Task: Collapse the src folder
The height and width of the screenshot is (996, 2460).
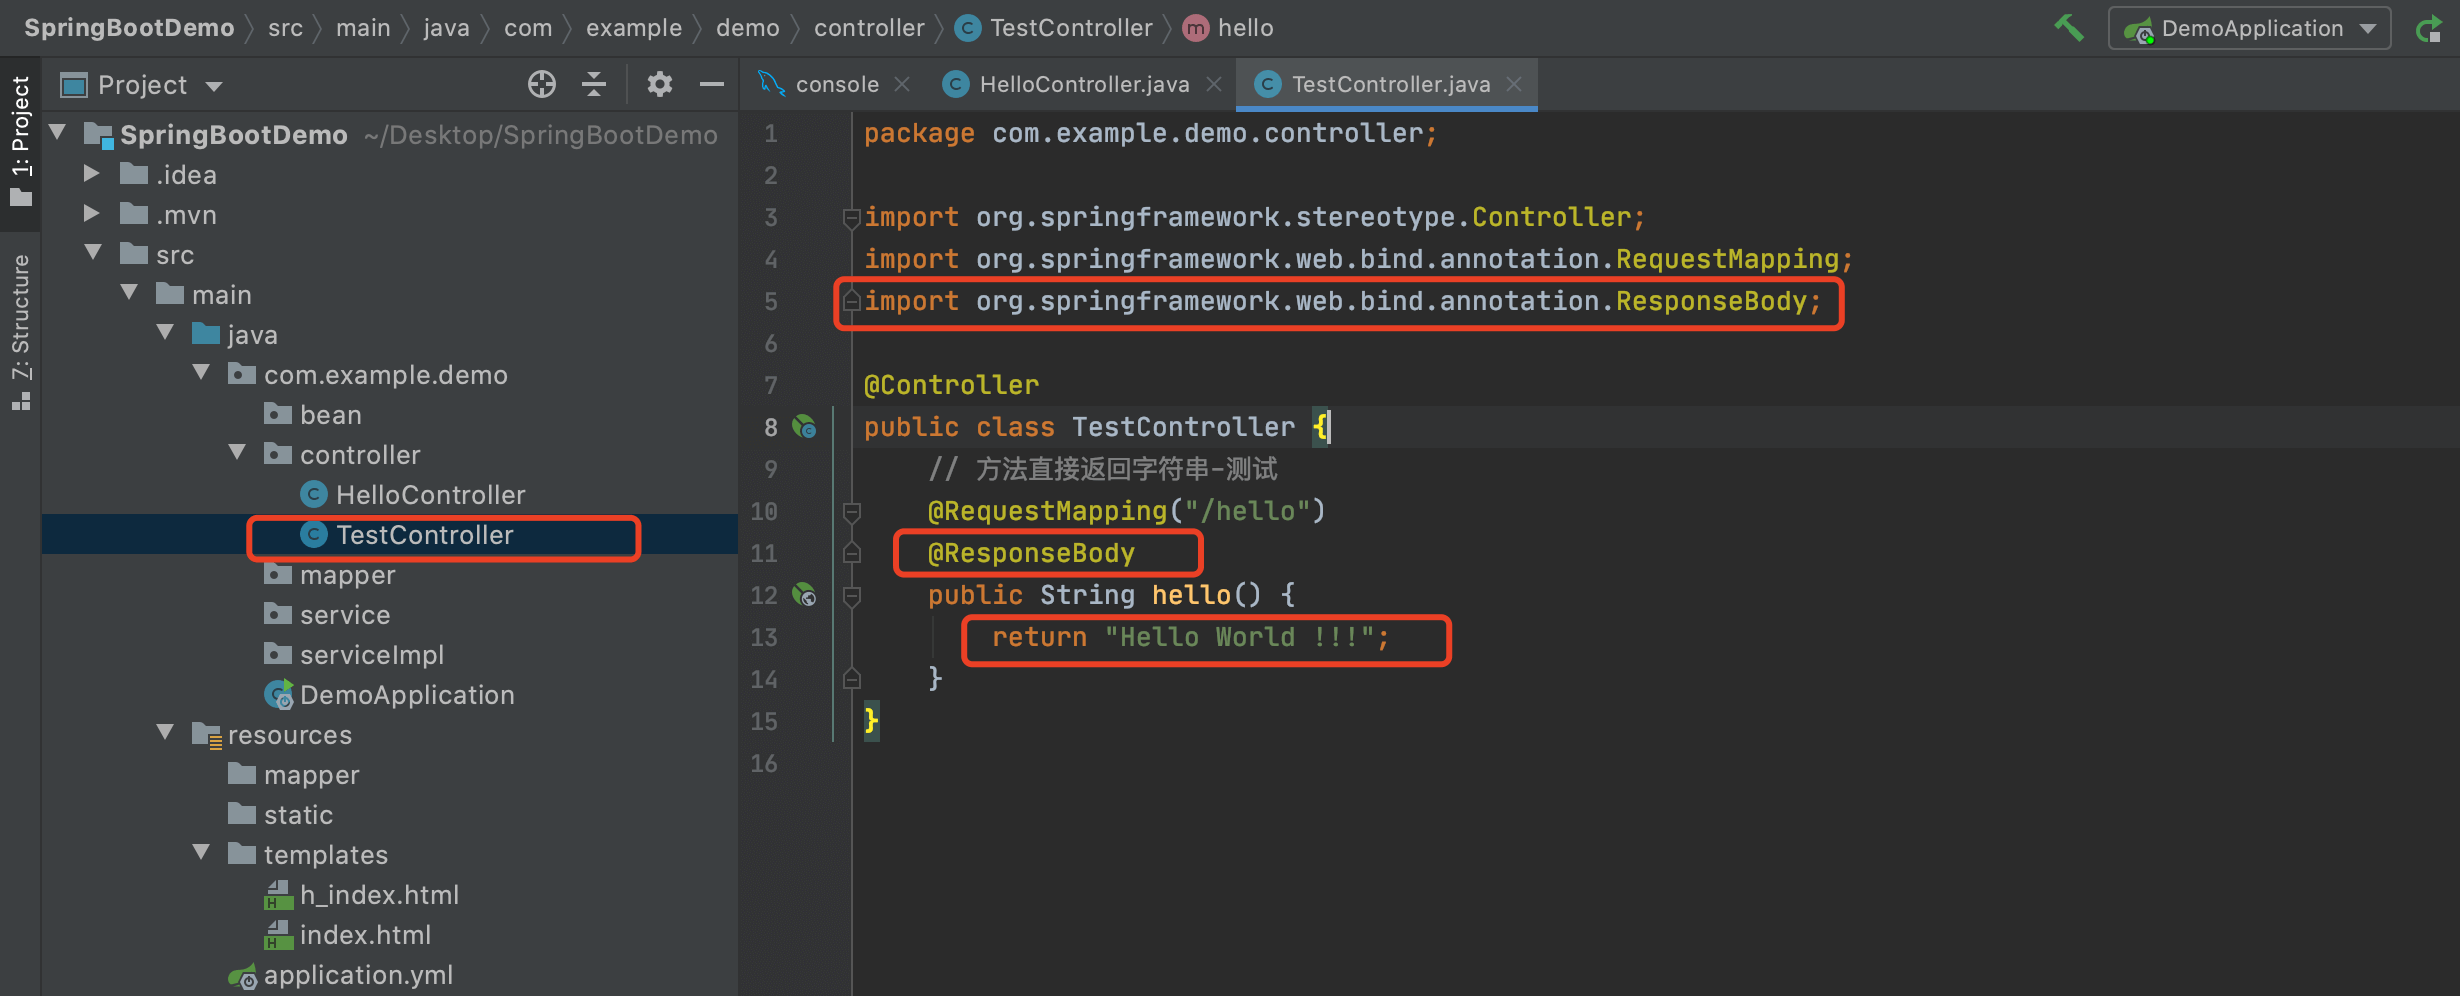Action: point(94,254)
